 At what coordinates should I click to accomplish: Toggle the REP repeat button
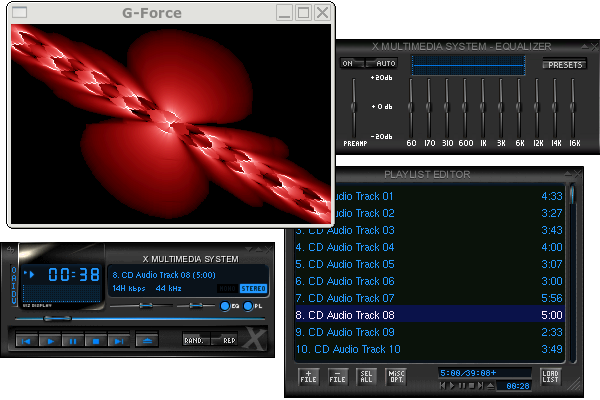click(x=225, y=340)
